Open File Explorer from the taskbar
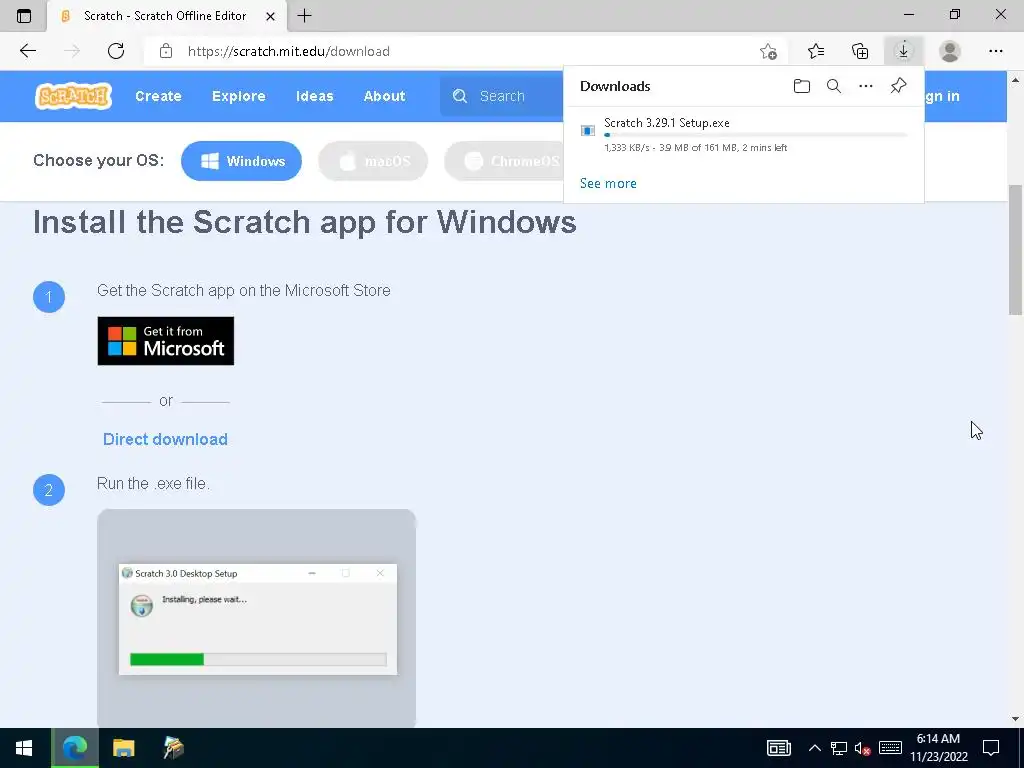1024x768 pixels. tap(123, 748)
